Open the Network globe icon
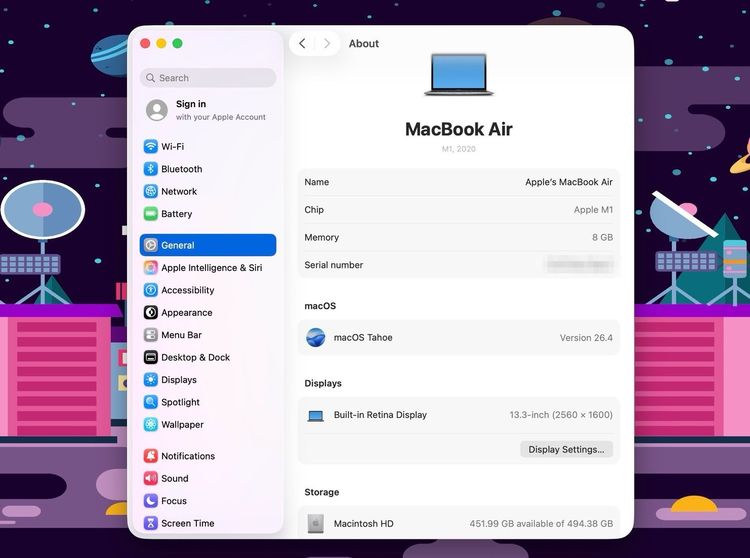Viewport: 750px width, 558px height. 151,191
